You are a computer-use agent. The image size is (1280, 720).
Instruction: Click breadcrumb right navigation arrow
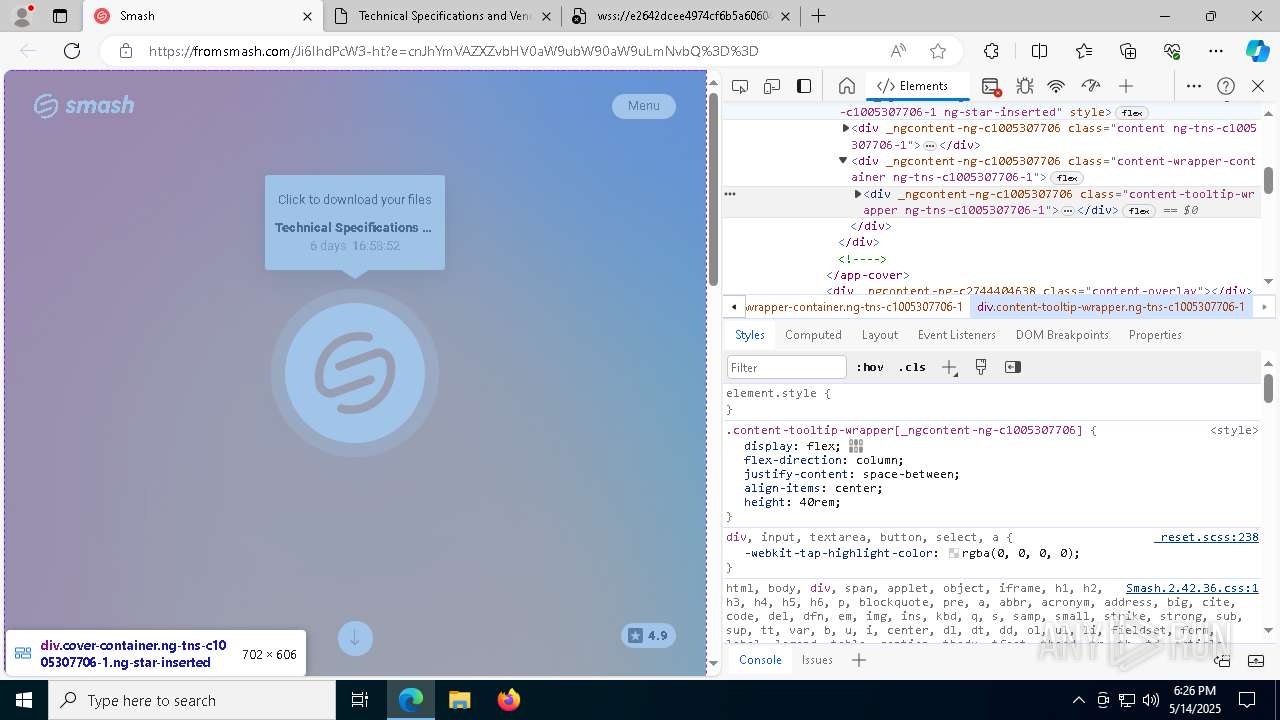1264,307
